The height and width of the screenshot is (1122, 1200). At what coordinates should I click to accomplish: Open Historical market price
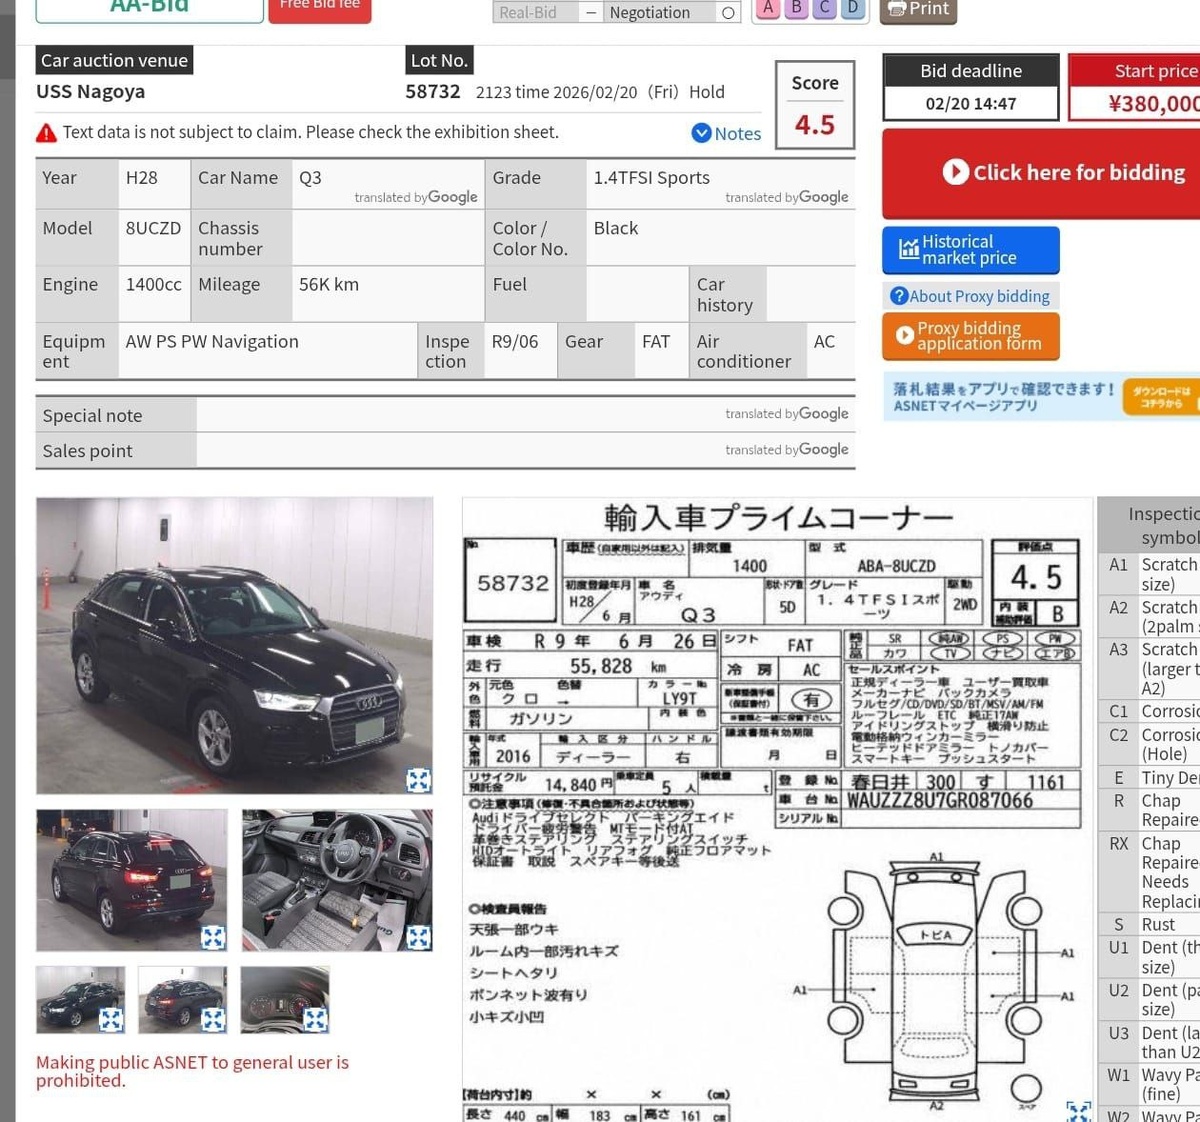click(970, 250)
